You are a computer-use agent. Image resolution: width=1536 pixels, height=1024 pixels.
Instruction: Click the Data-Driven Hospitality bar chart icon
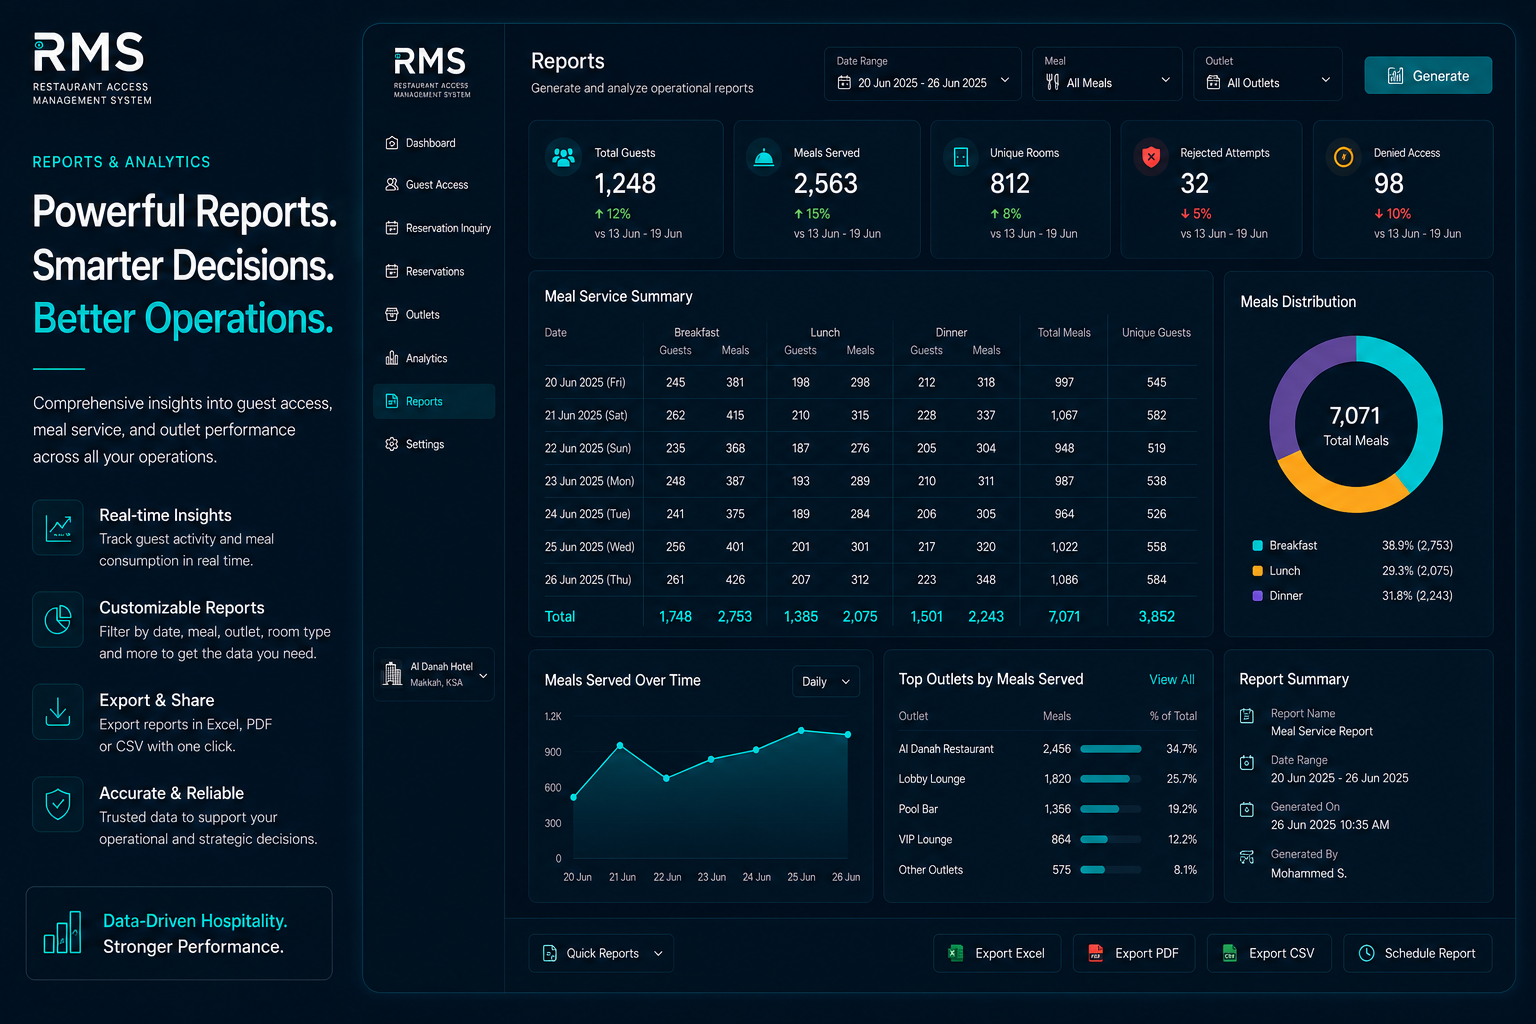click(x=62, y=932)
